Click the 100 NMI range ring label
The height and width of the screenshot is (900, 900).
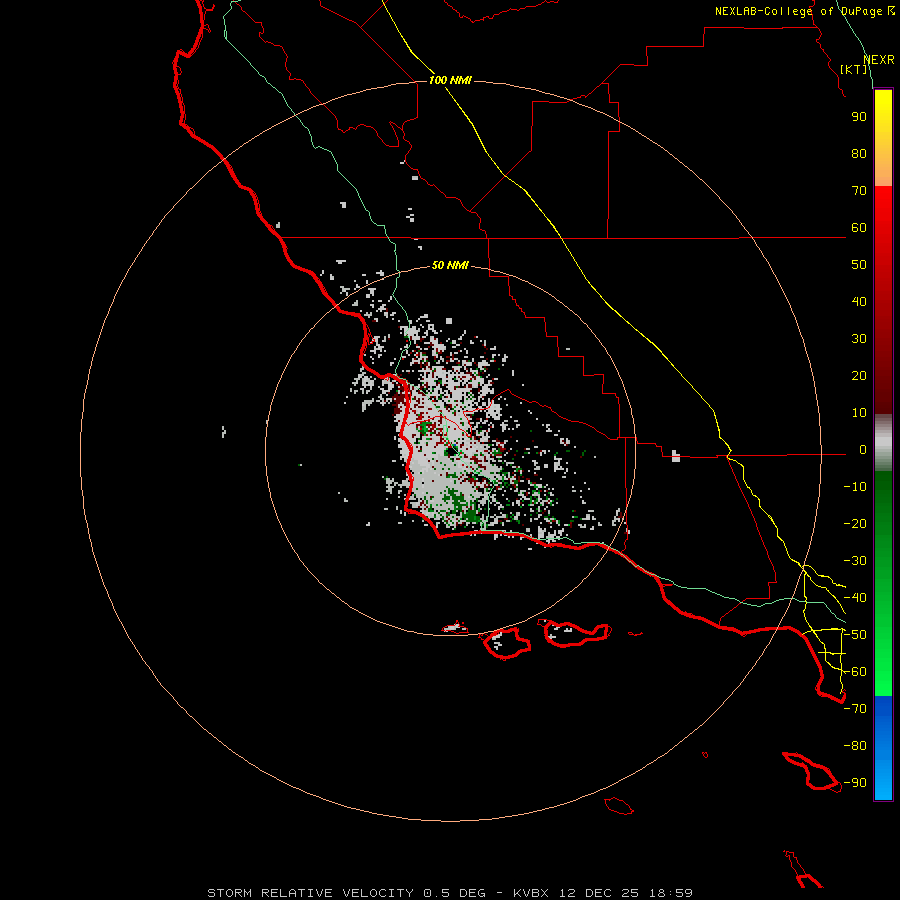click(x=450, y=80)
